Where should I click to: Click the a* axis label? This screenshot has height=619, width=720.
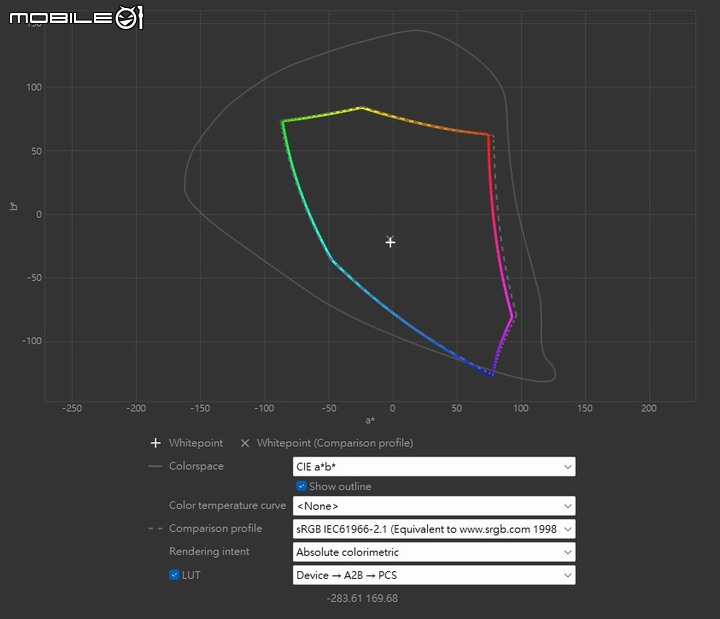[x=370, y=420]
